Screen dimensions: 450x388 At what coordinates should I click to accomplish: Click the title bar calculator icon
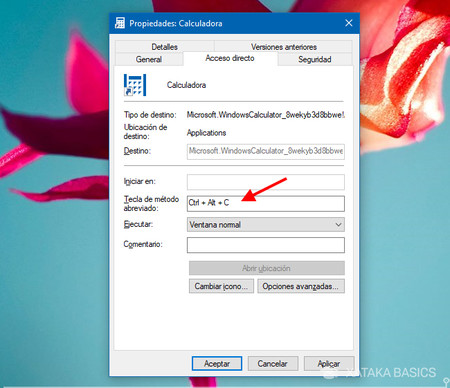[x=120, y=23]
